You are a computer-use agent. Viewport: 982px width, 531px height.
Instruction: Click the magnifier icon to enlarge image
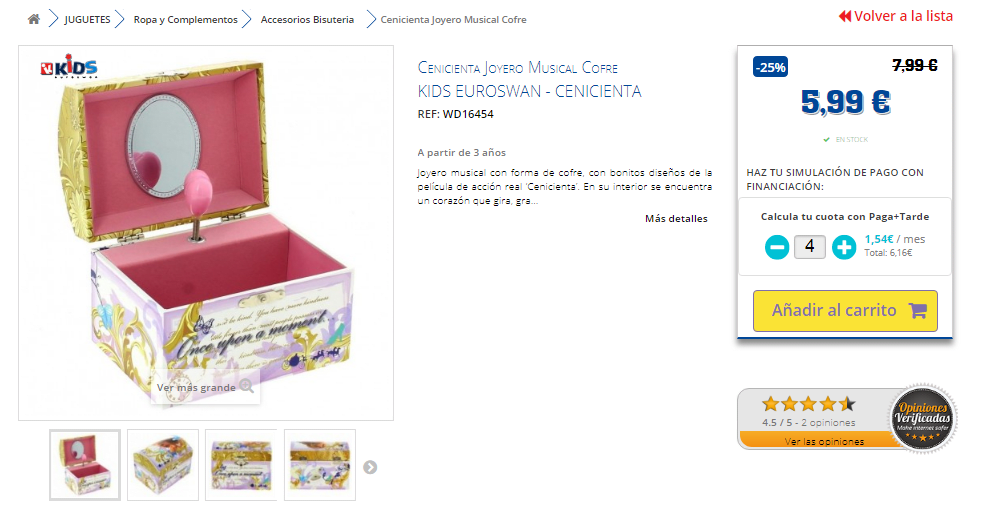247,386
